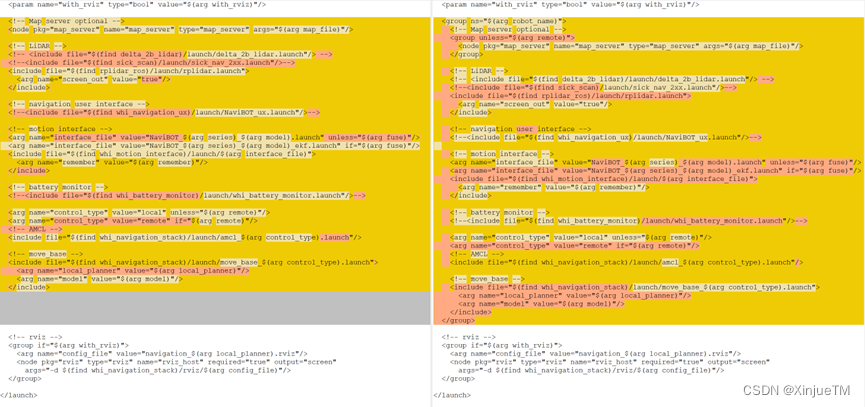Screen dimensions: 865x407
Task: Click the 'AMCL' comment in right pane
Action: pyautogui.click(x=477, y=254)
